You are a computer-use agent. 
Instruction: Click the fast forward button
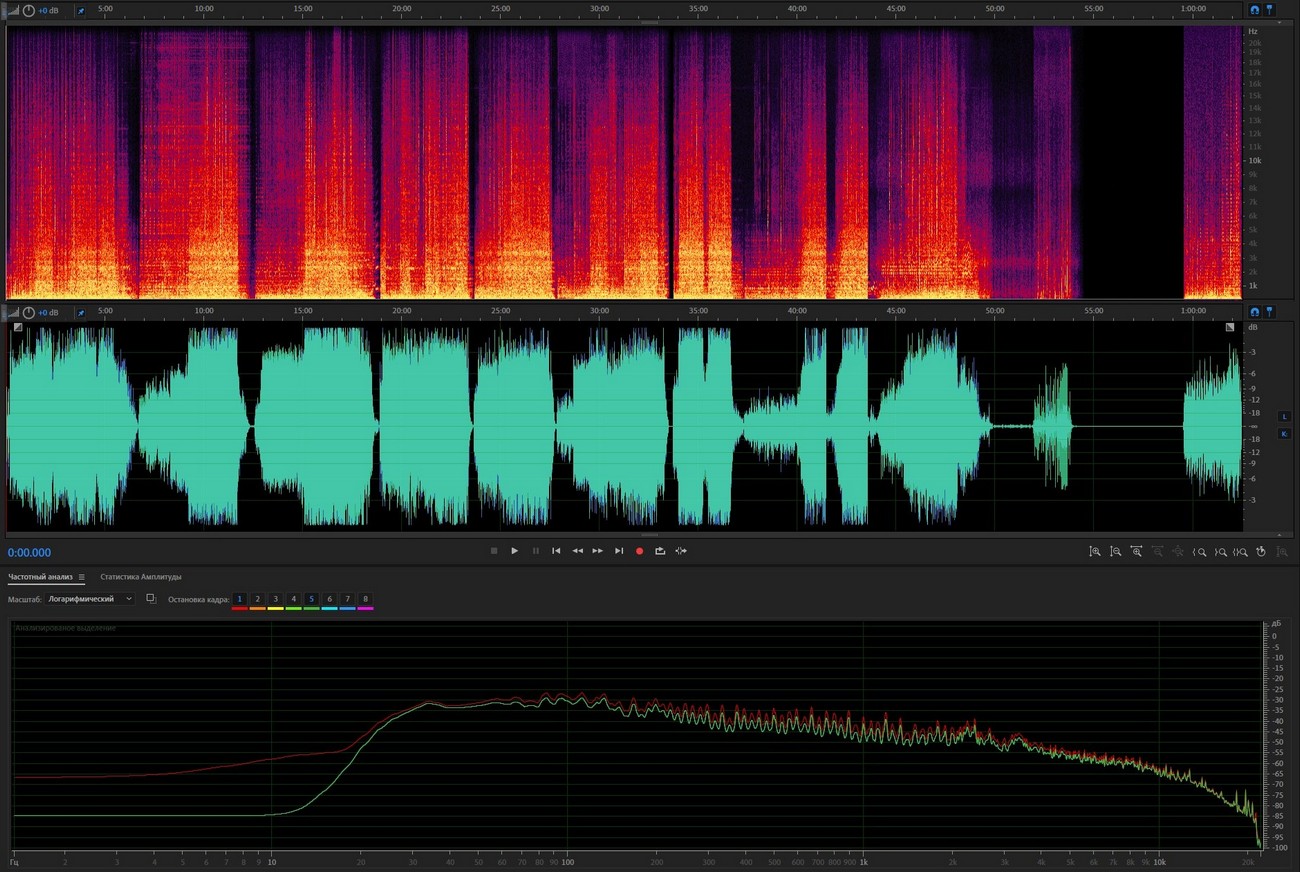point(598,551)
